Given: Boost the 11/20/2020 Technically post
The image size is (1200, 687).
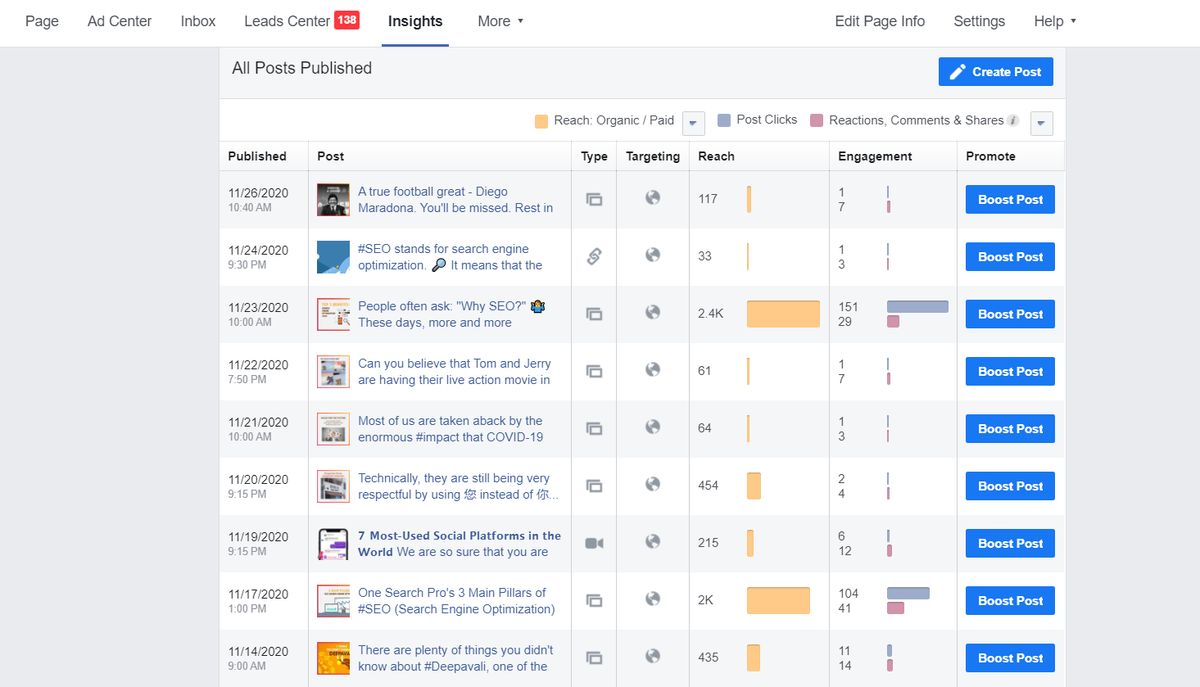Looking at the screenshot, I should [x=1010, y=486].
